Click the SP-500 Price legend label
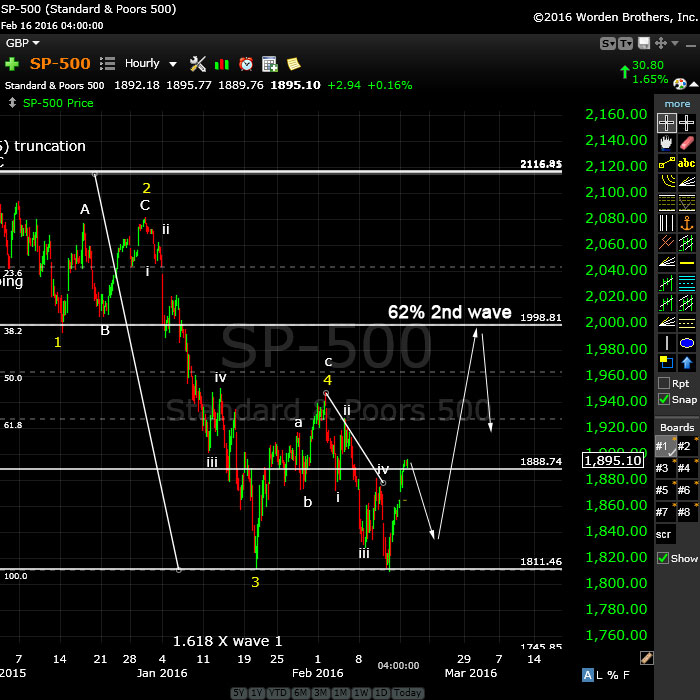 (58, 103)
